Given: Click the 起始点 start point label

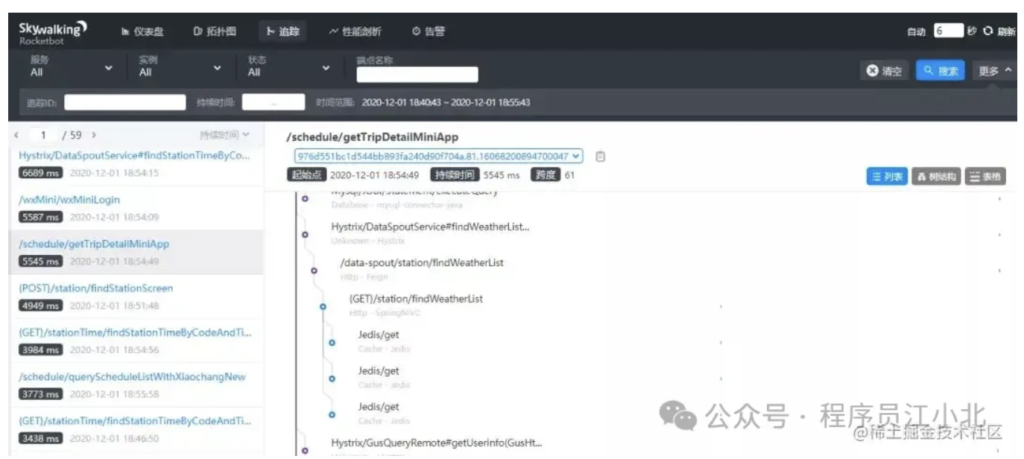Looking at the screenshot, I should (306, 175).
